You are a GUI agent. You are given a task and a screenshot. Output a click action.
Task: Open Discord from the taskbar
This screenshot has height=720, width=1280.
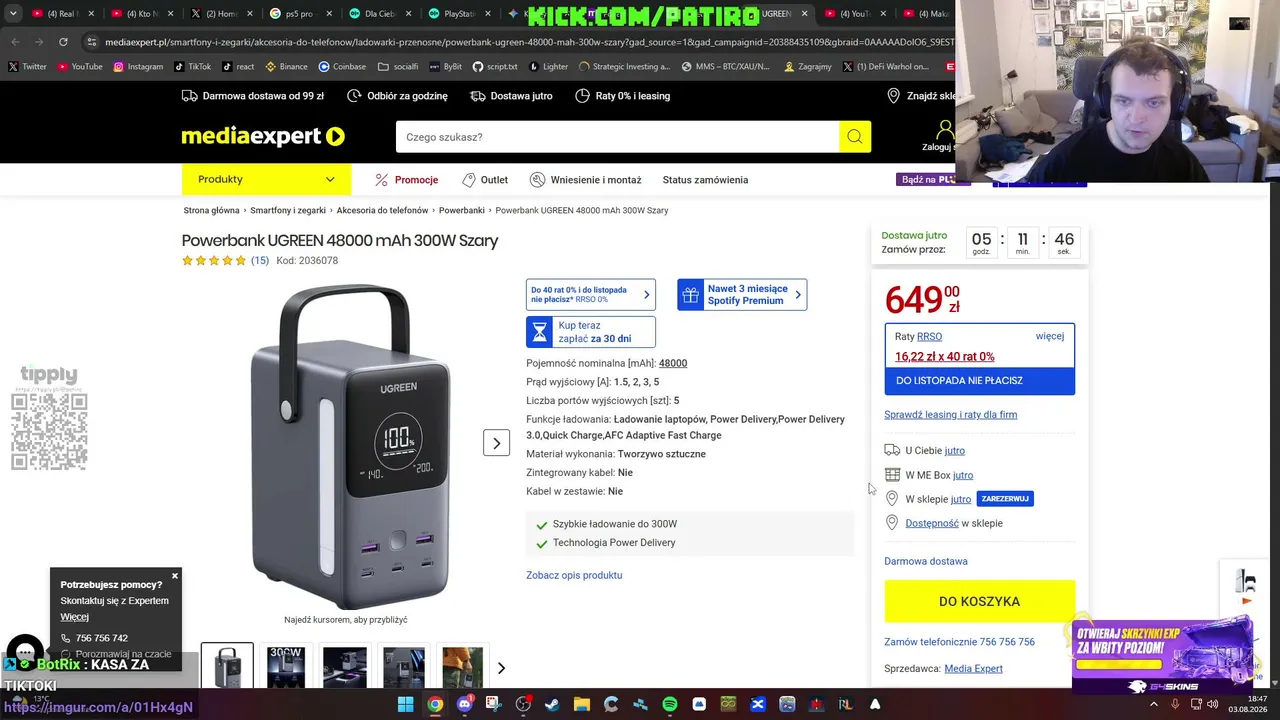coord(464,704)
